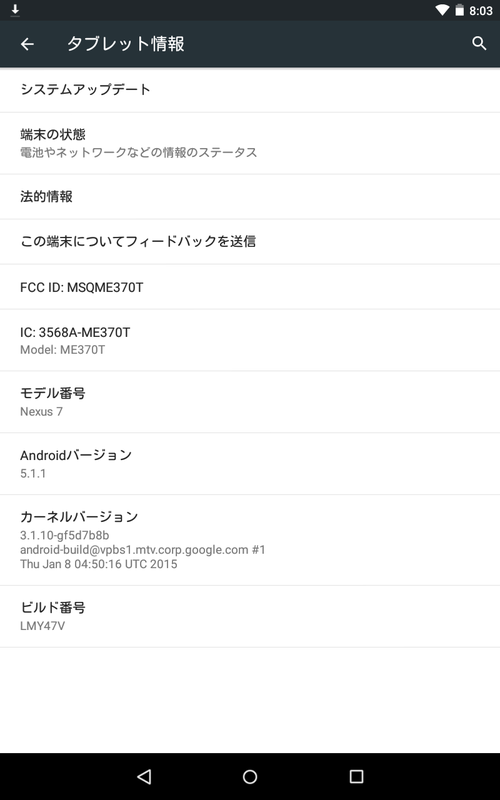
Task: Tap the Android back navigation triangle
Action: point(144,777)
